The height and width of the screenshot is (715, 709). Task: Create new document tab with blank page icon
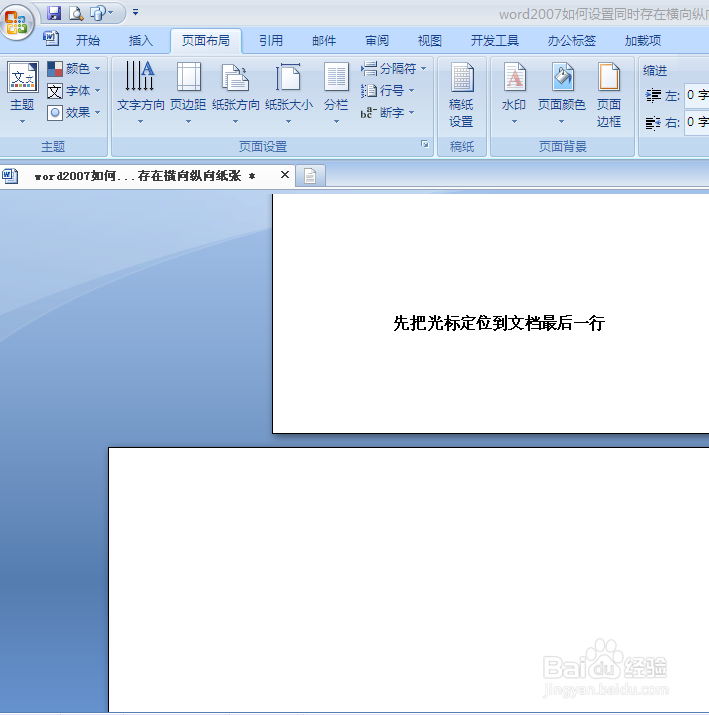point(311,176)
